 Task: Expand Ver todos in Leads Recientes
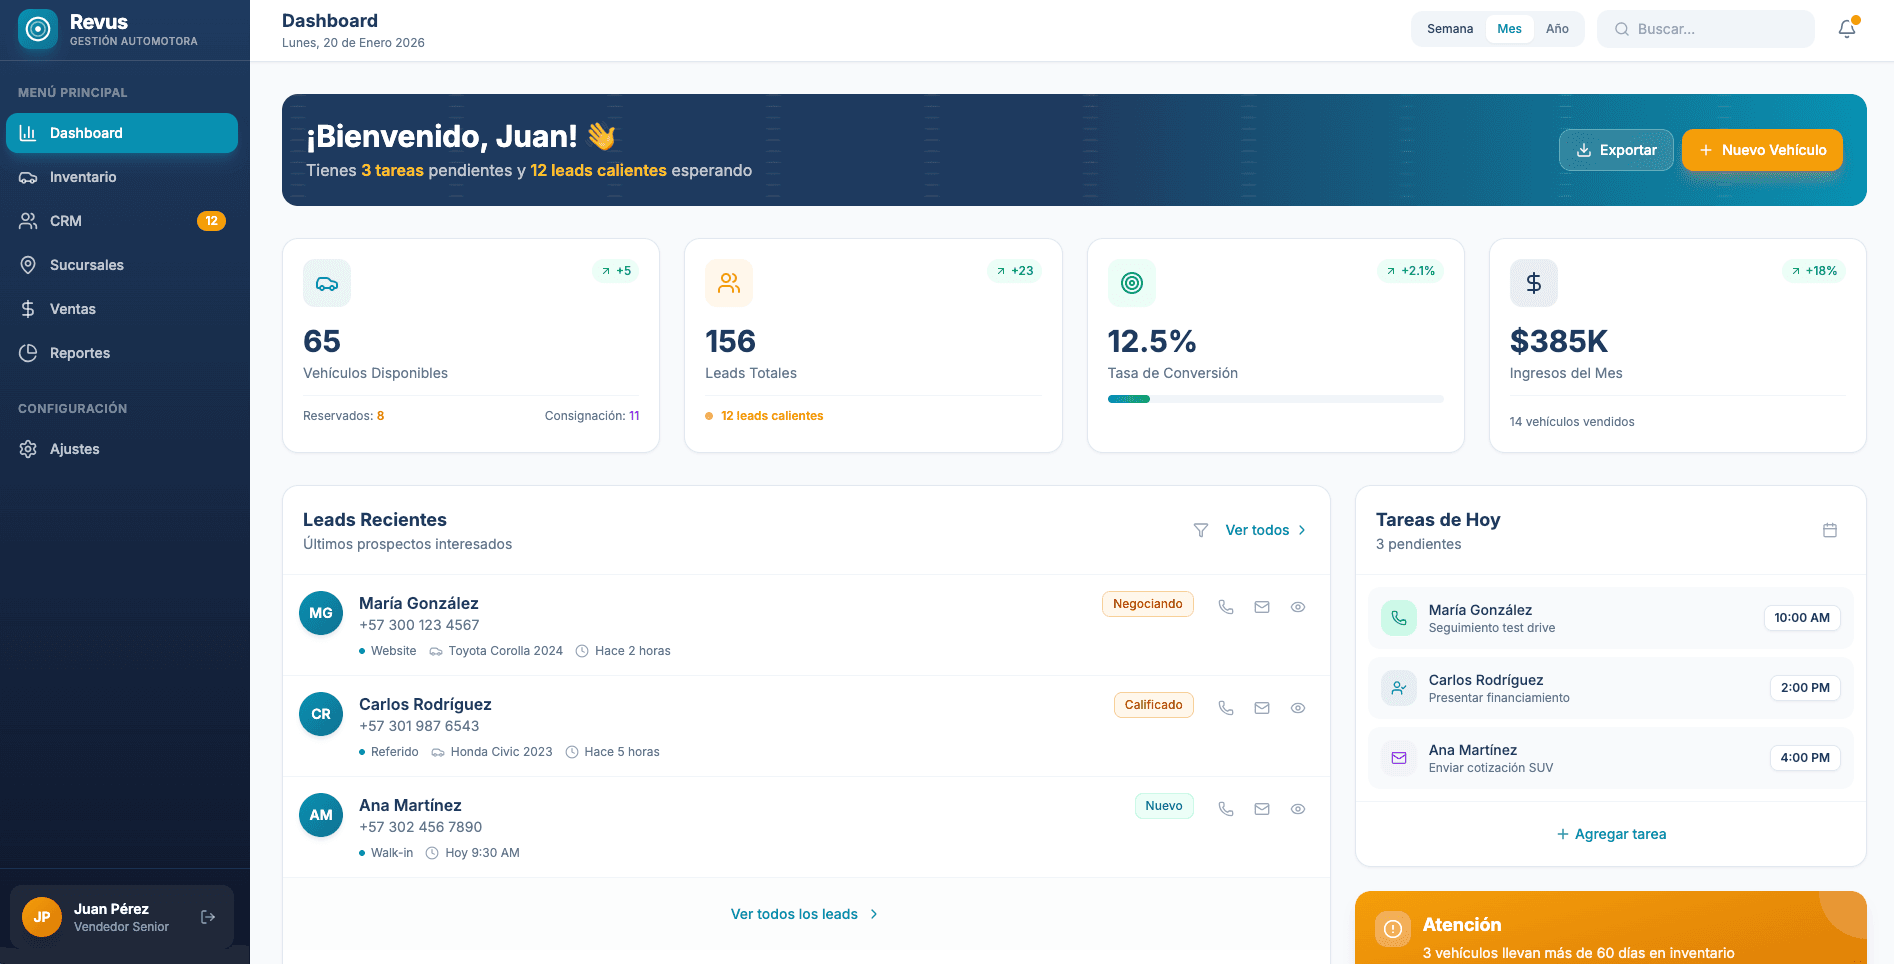1265,530
